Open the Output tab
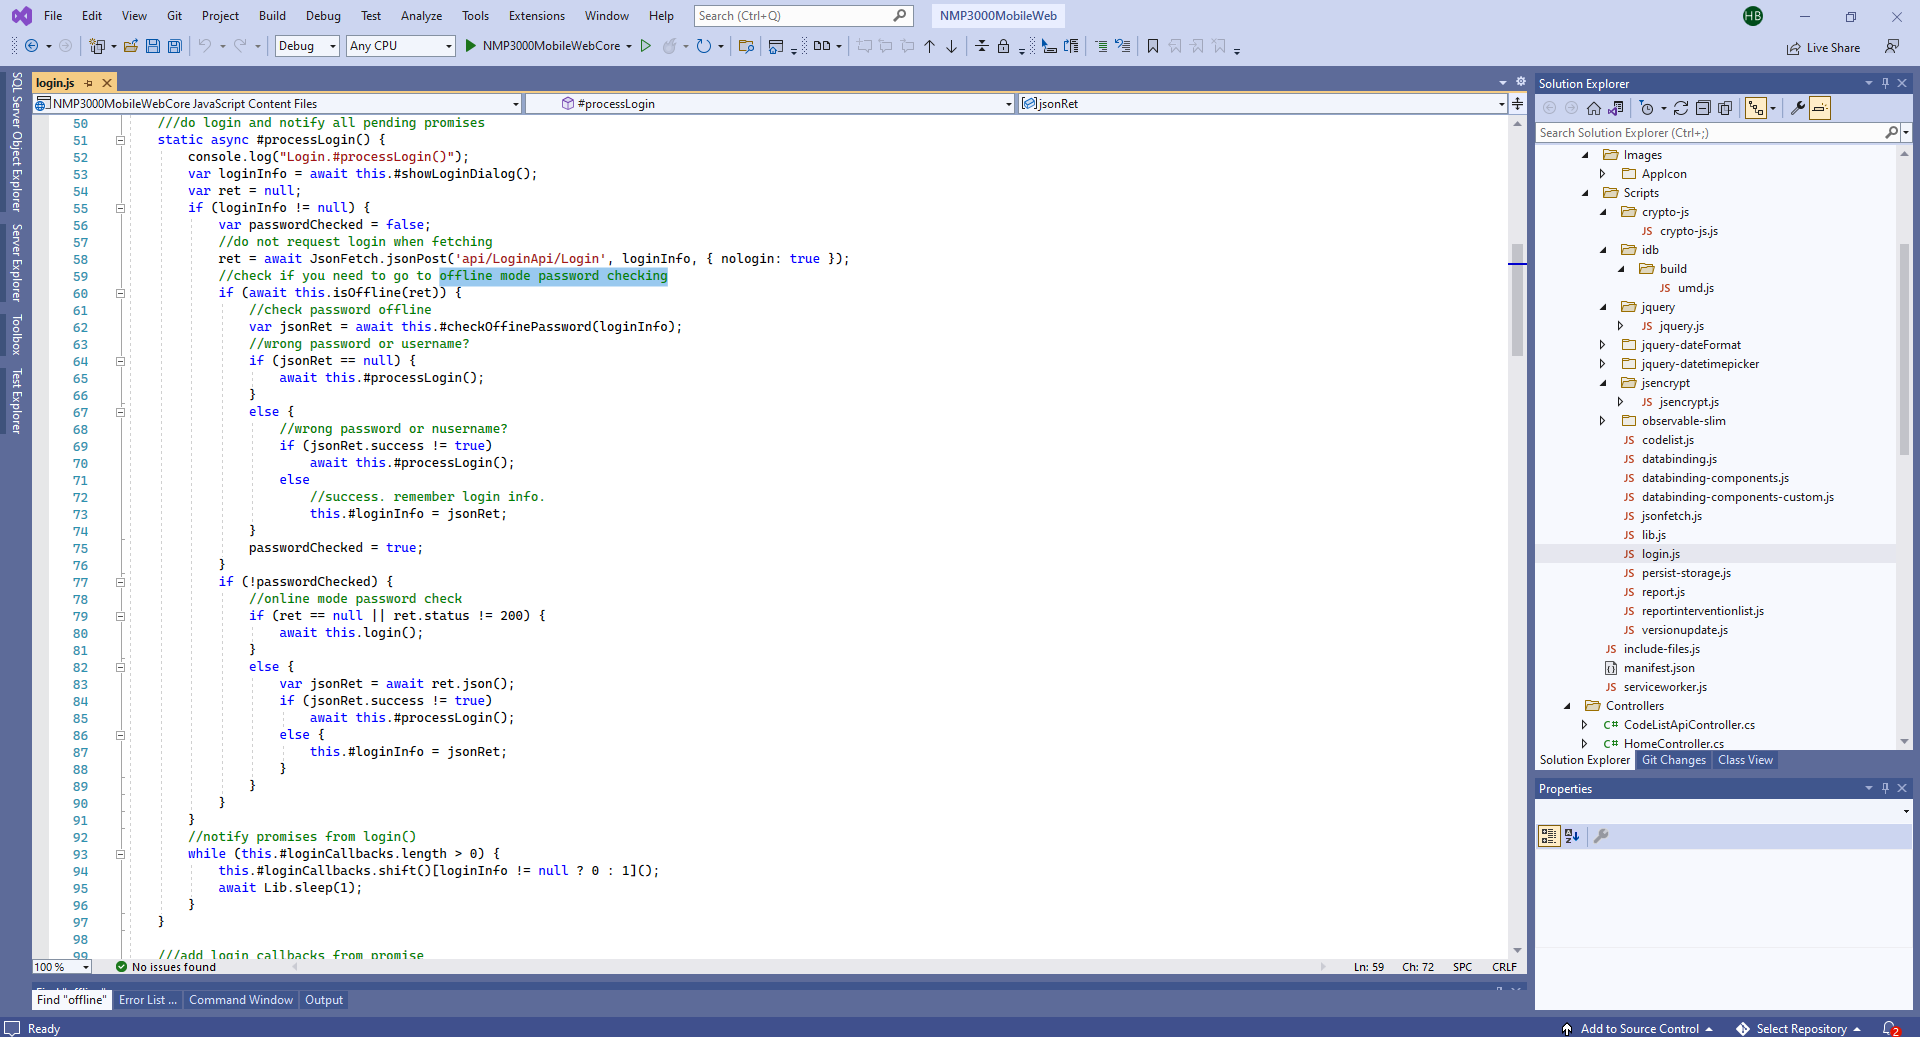The width and height of the screenshot is (1920, 1037). click(x=324, y=1000)
